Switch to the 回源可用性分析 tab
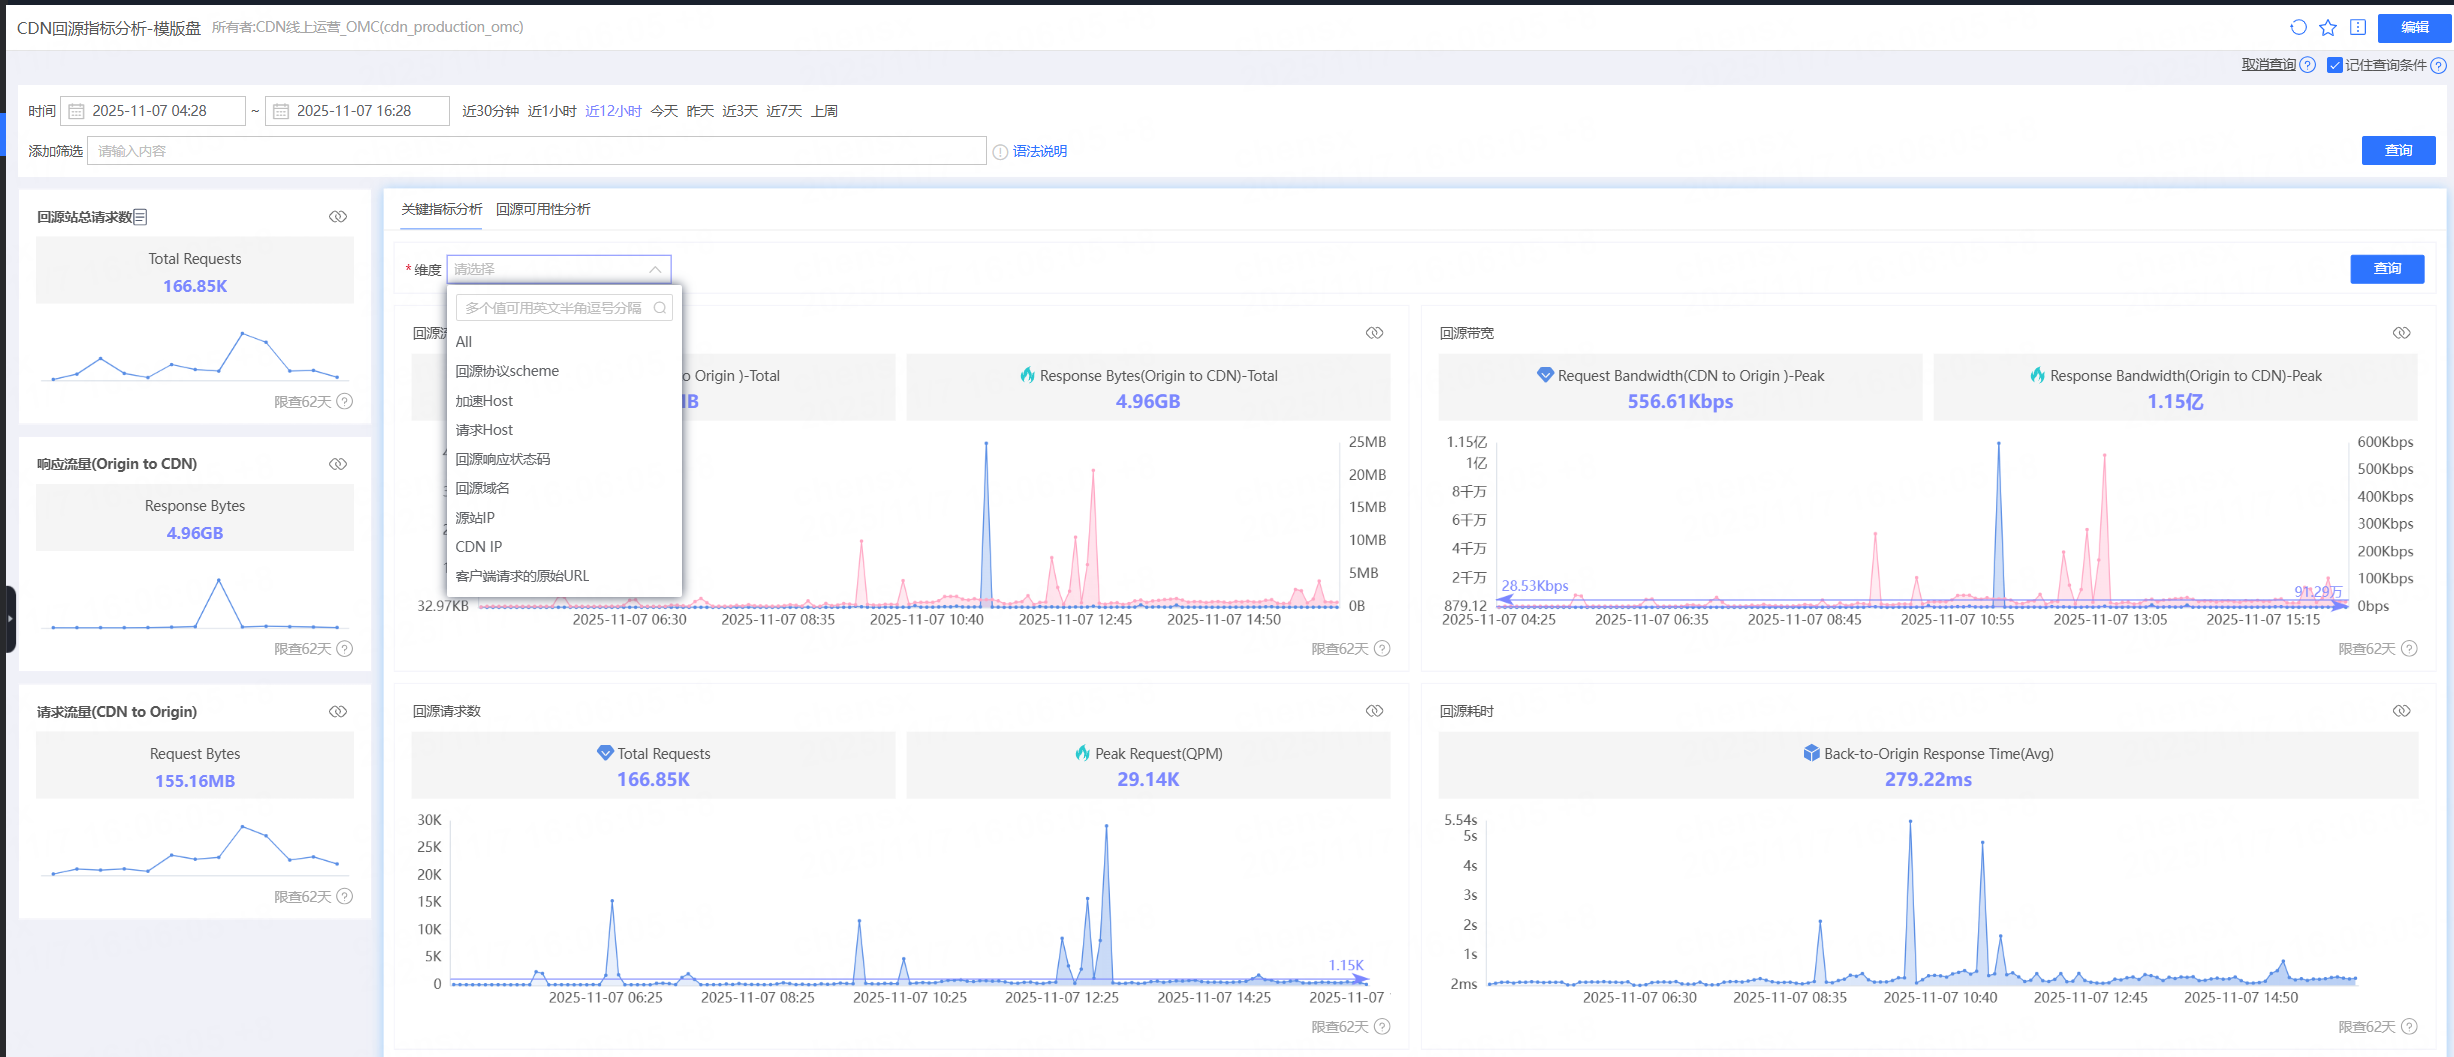This screenshot has height=1057, width=2454. pyautogui.click(x=544, y=209)
